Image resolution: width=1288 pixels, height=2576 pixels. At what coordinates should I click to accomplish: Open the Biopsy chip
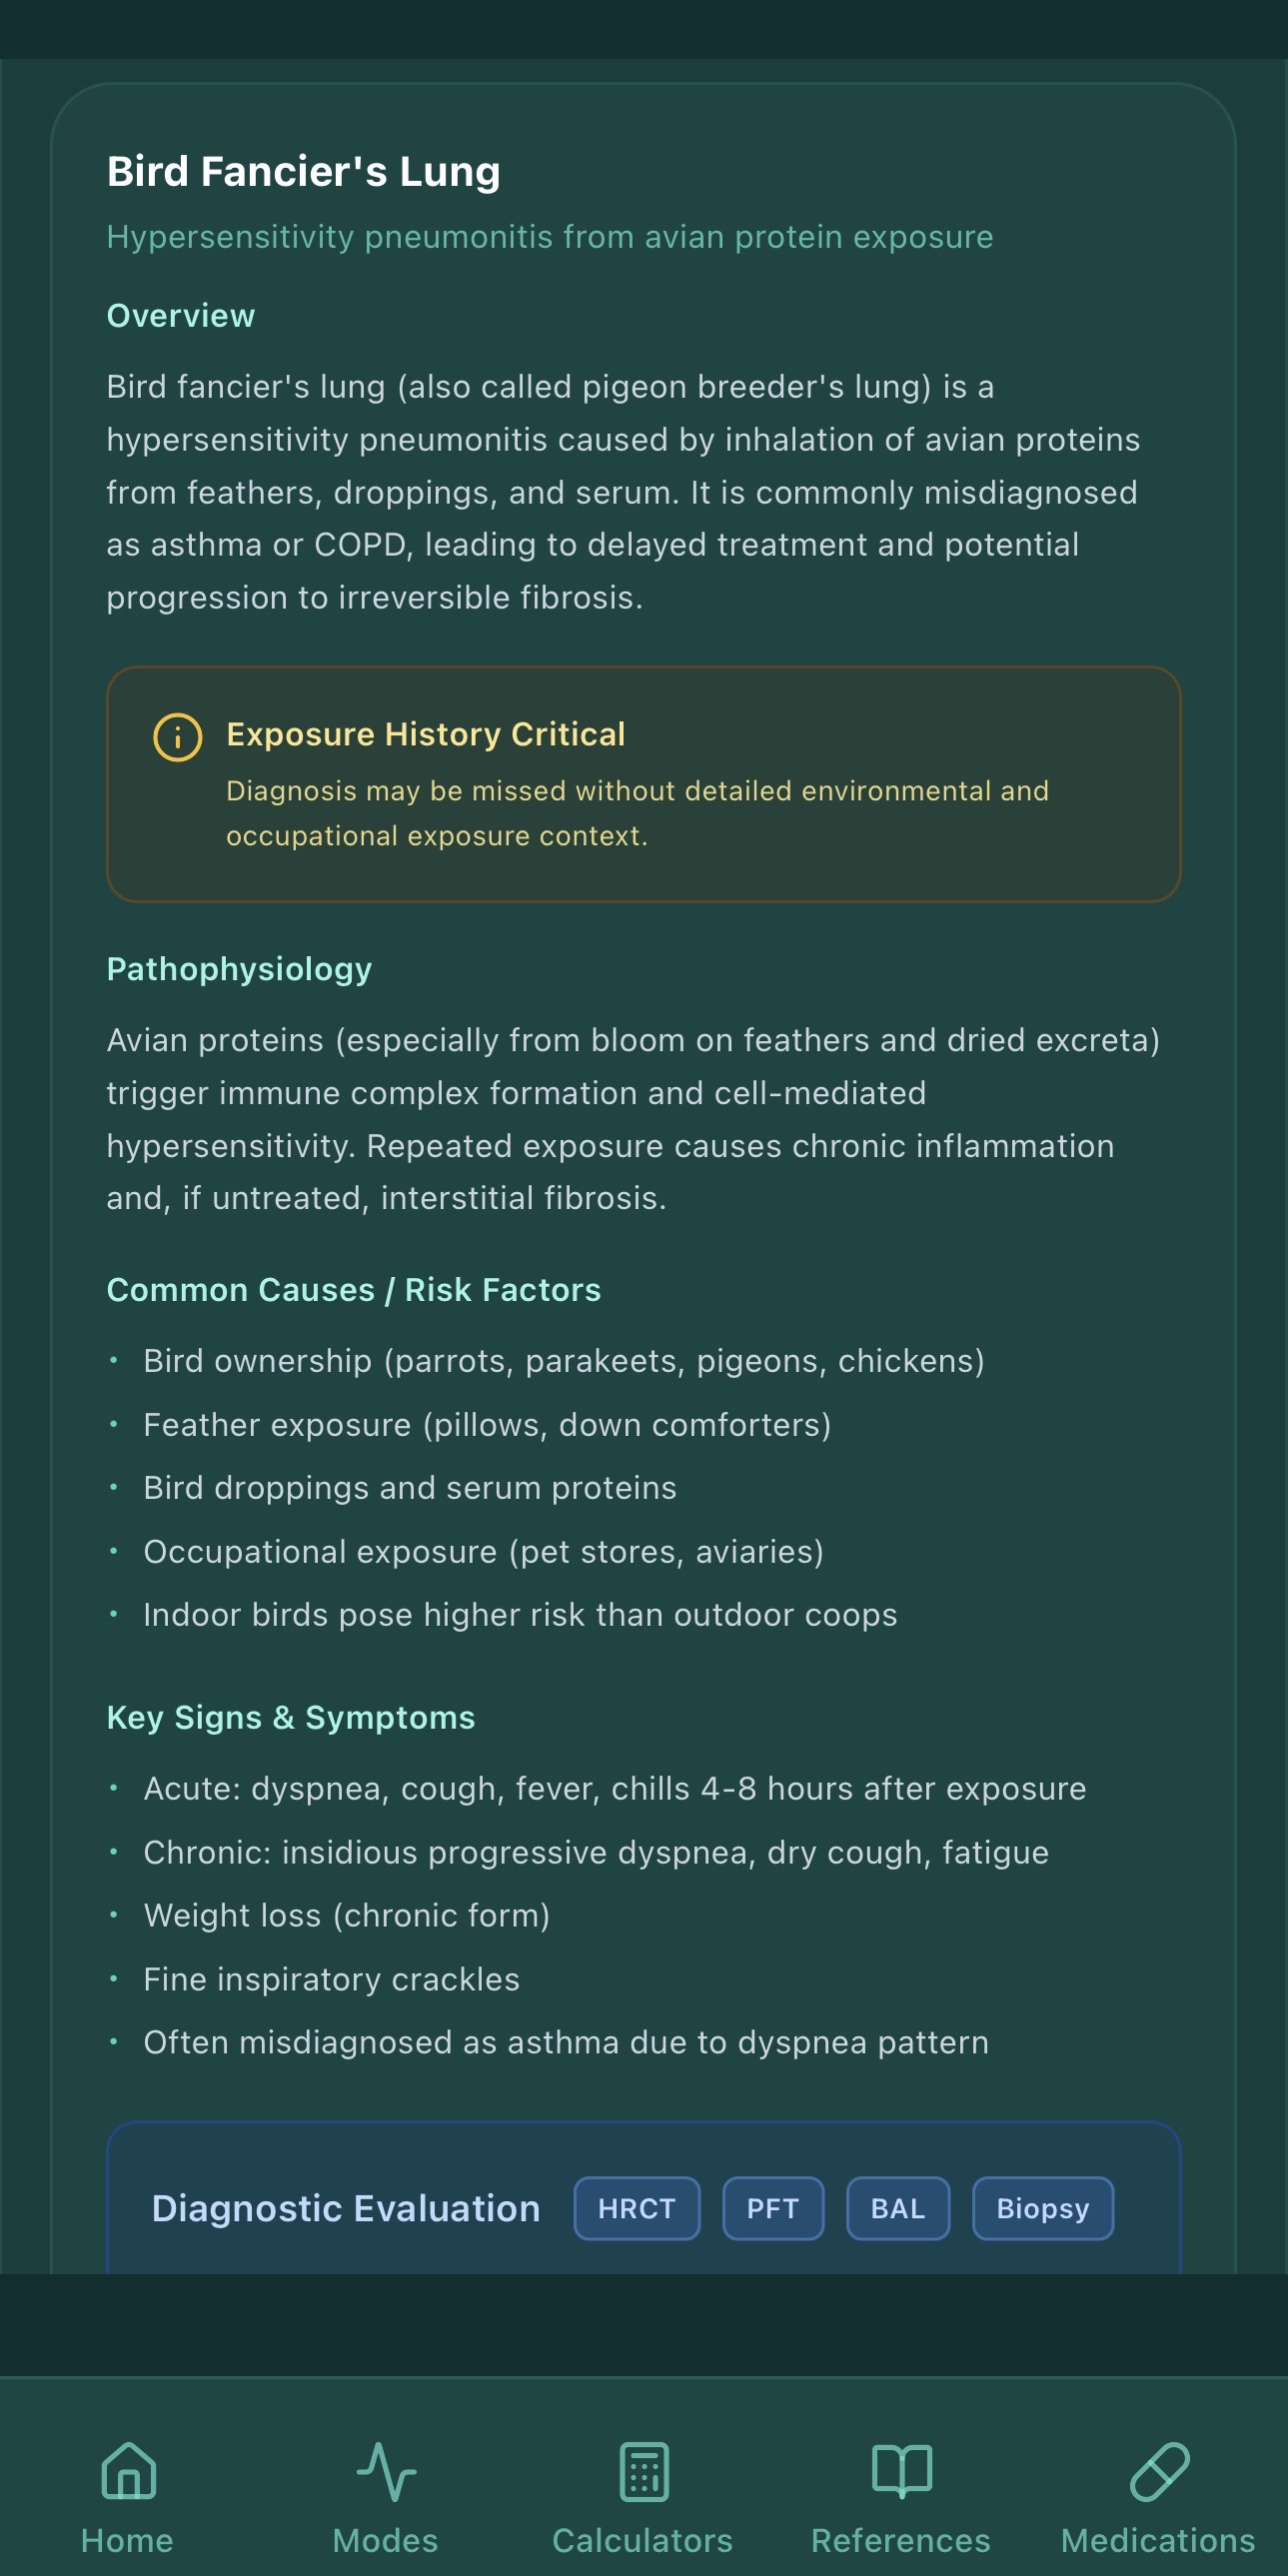click(1042, 2209)
